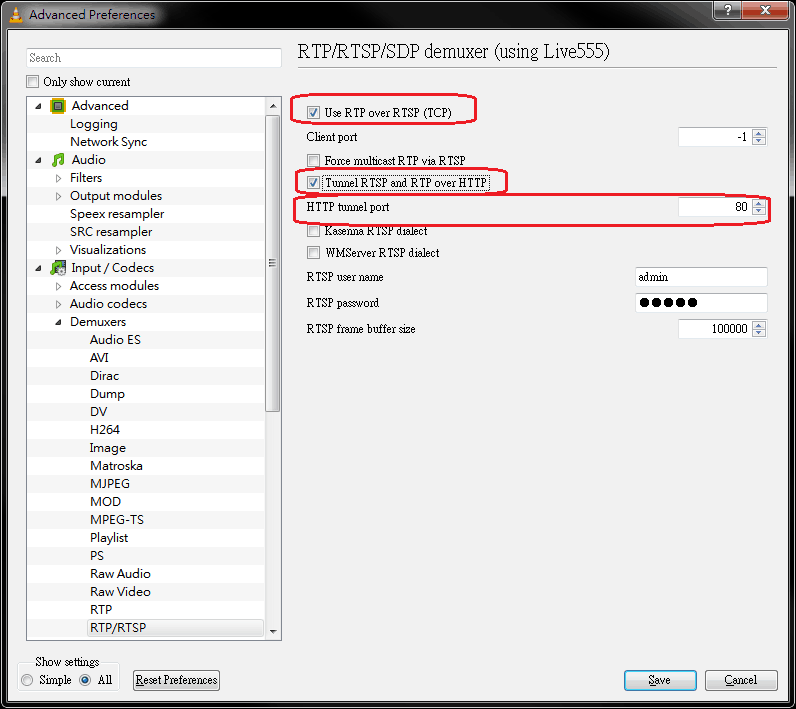Select Speex resampler tree item

tap(117, 214)
